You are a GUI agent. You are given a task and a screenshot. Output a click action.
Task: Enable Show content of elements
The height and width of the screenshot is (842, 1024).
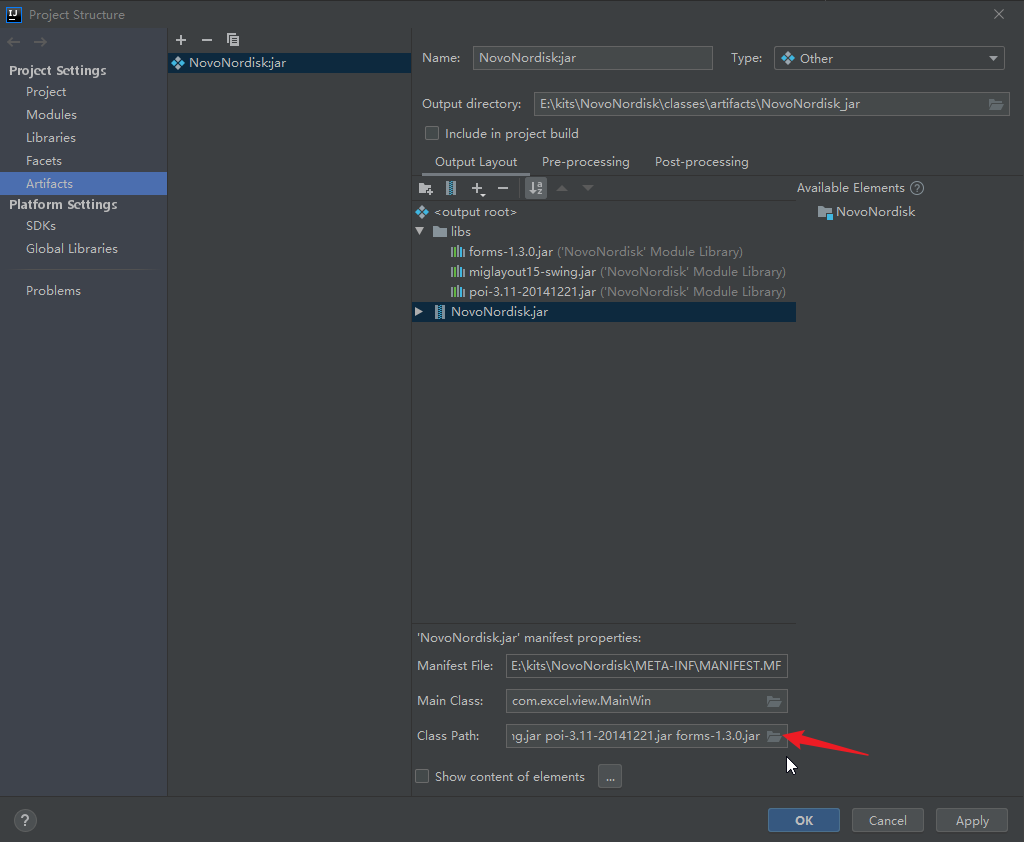(x=422, y=776)
